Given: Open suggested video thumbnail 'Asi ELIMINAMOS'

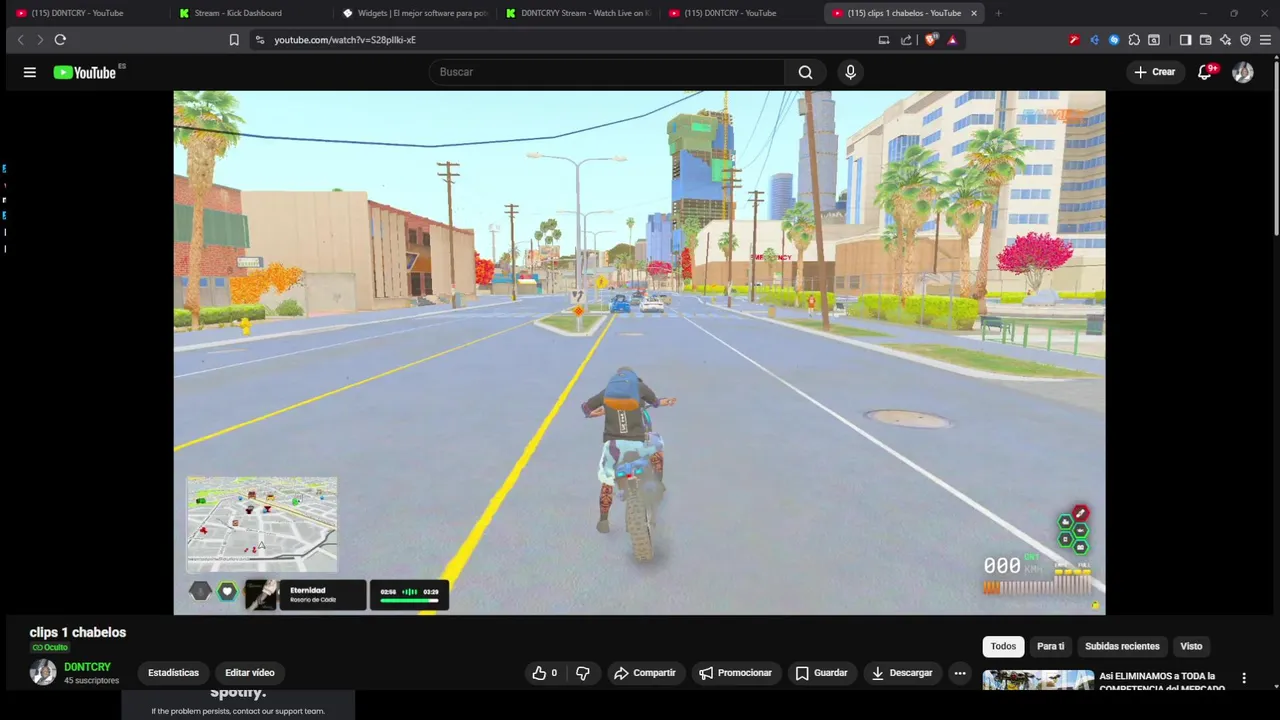Looking at the screenshot, I should 1038,680.
